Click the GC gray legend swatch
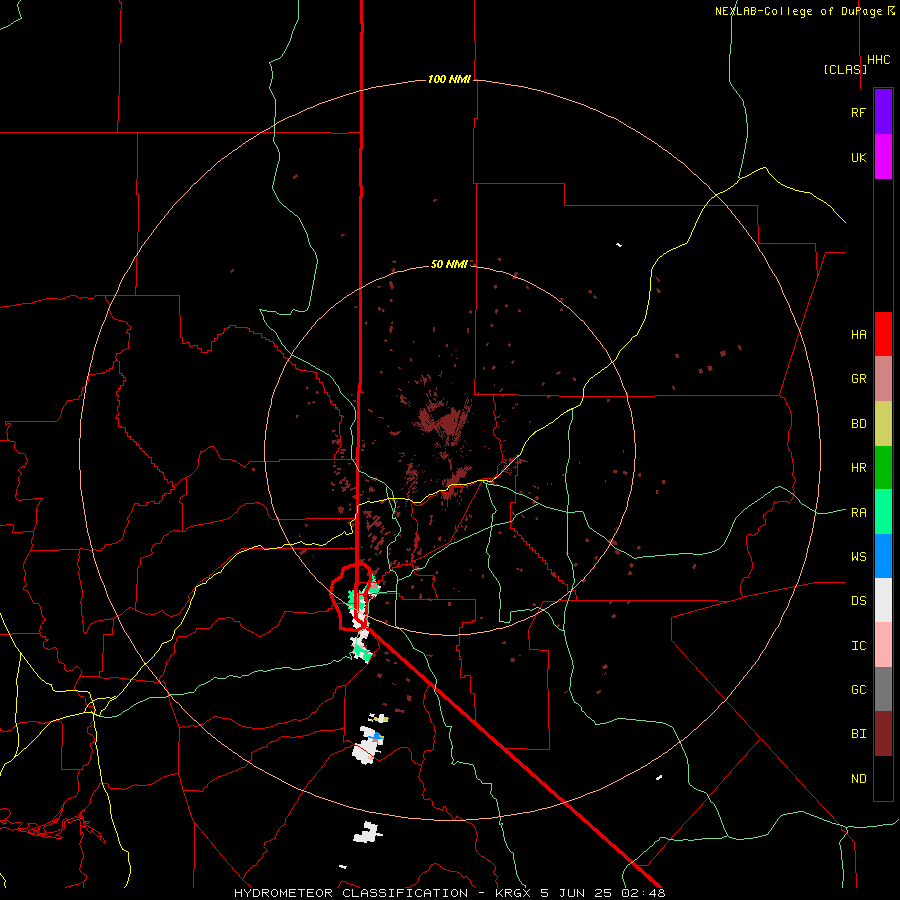The image size is (900, 900). (x=883, y=689)
